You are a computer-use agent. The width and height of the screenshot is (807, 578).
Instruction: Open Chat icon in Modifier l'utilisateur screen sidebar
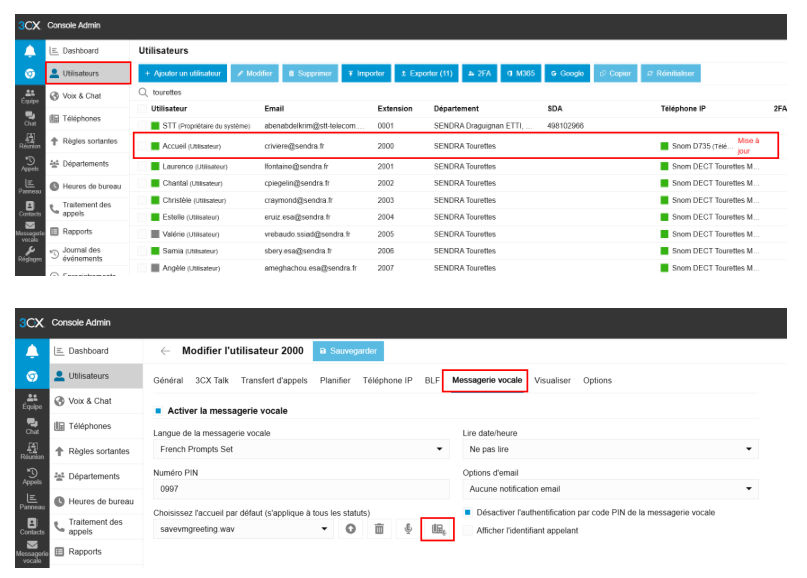(x=32, y=426)
